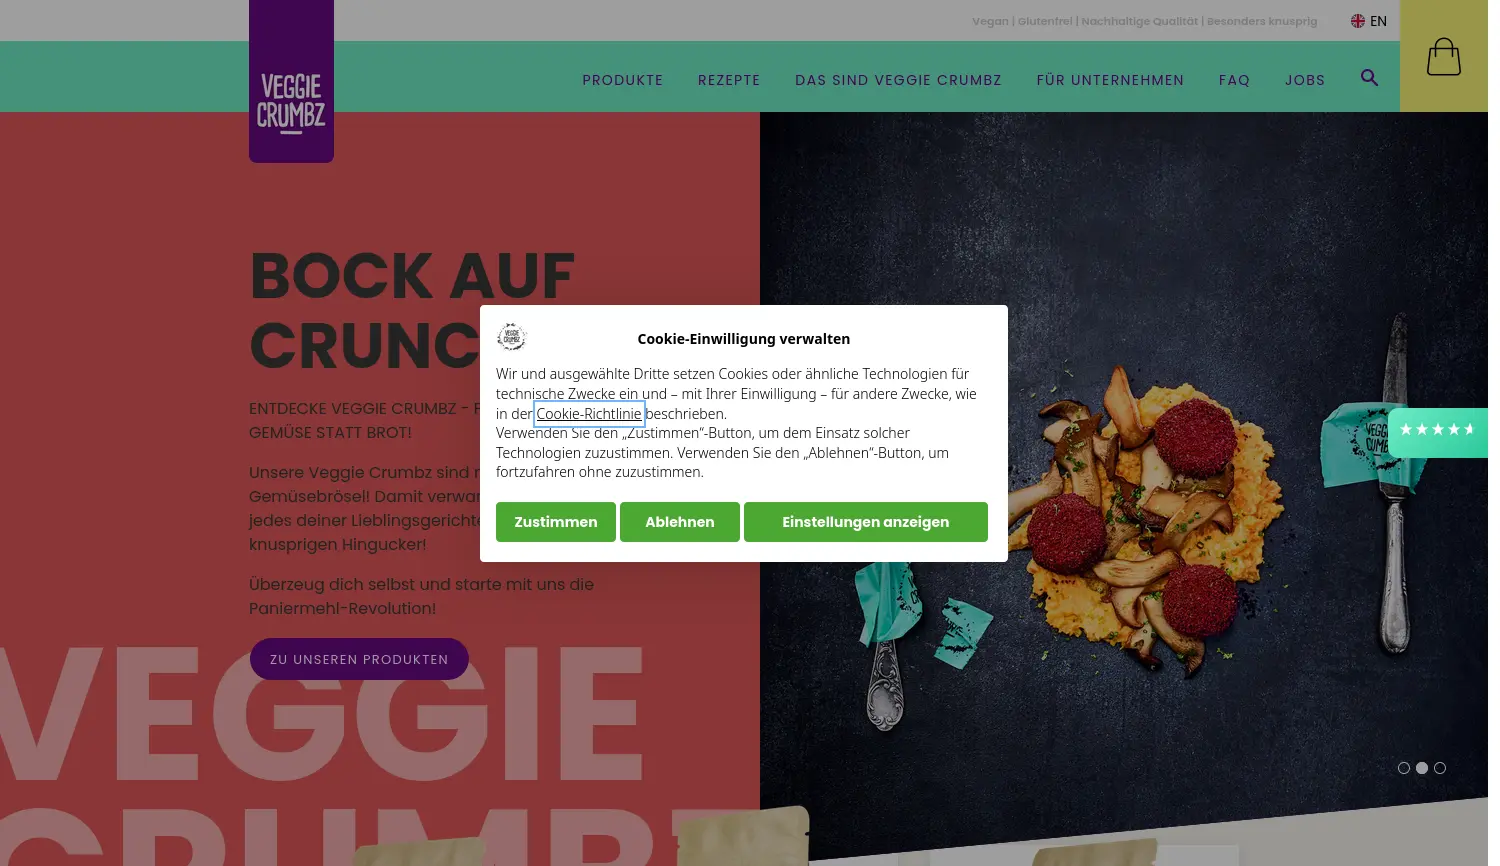Viewport: 1500px width, 866px height.
Task: Open the shopping bag cart icon
Action: point(1443,57)
